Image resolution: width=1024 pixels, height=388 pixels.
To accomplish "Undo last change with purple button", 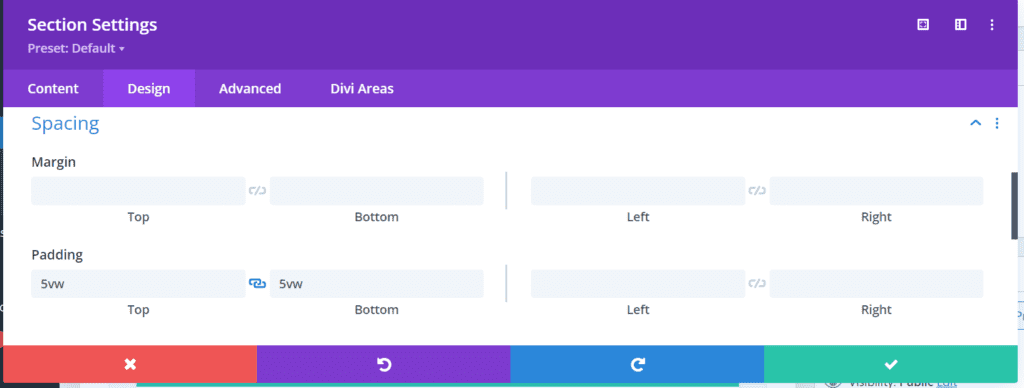I will (x=383, y=364).
